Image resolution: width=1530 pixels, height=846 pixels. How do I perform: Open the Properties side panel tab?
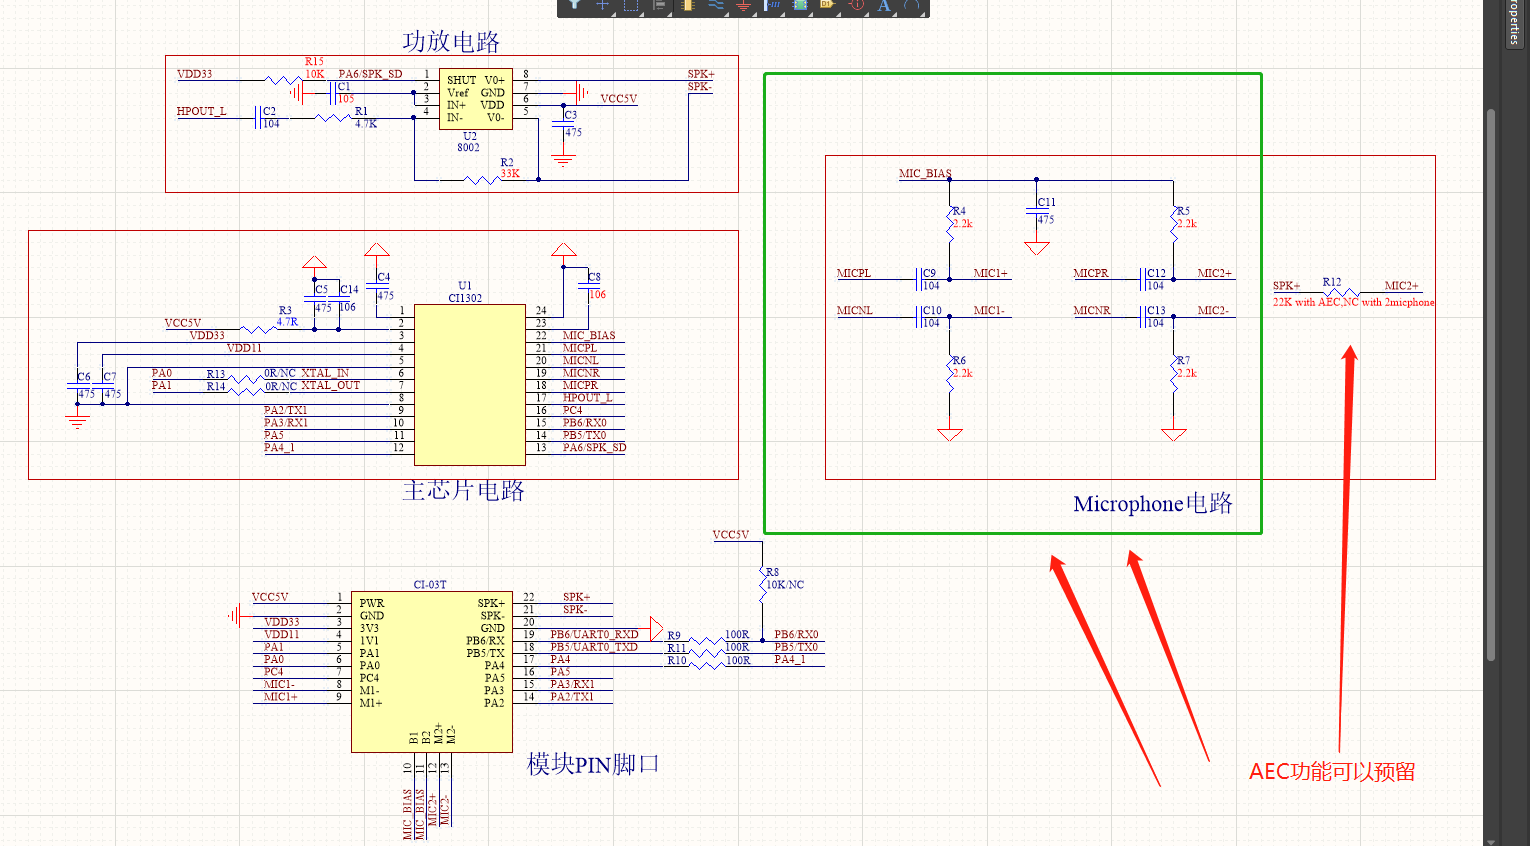pos(1514,22)
